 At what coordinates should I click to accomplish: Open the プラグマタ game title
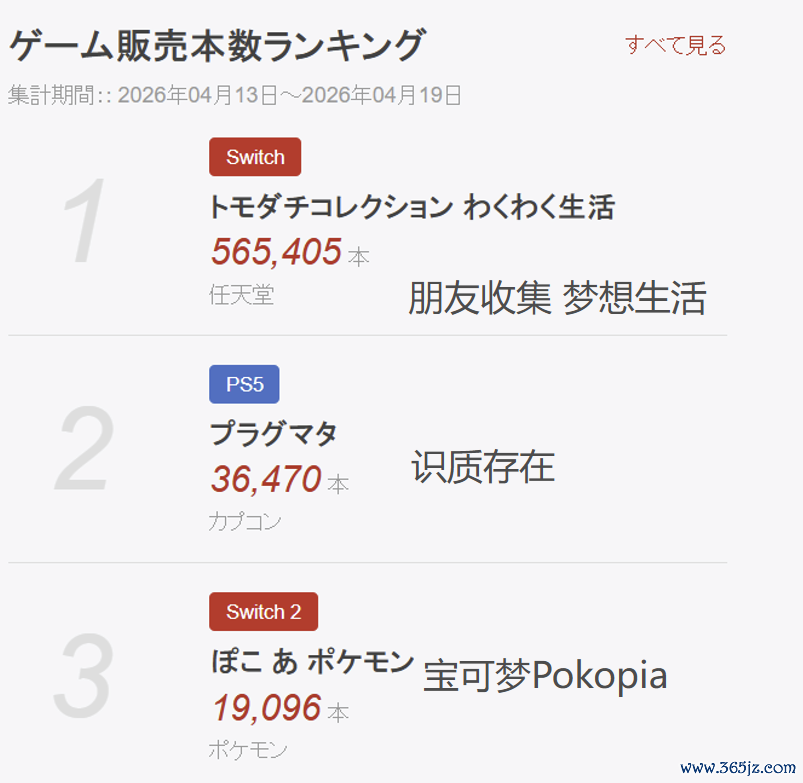click(273, 434)
